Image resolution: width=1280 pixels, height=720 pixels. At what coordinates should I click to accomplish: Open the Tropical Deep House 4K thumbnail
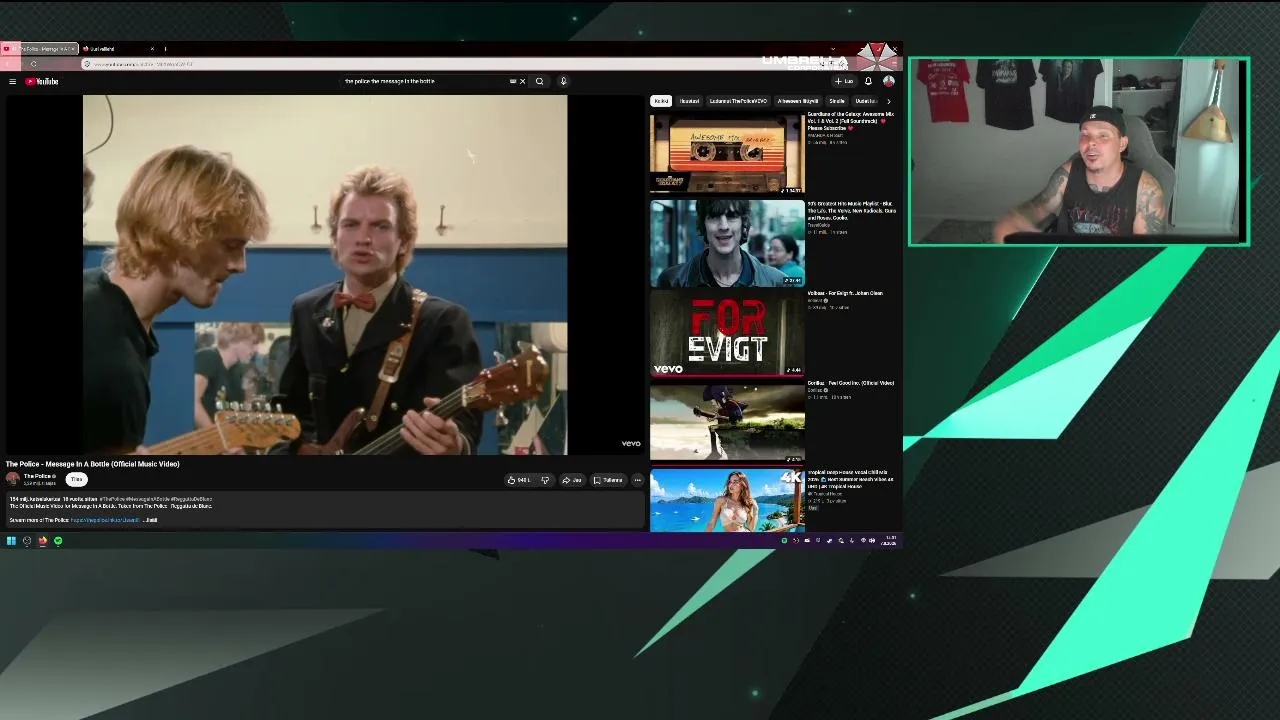[727, 500]
